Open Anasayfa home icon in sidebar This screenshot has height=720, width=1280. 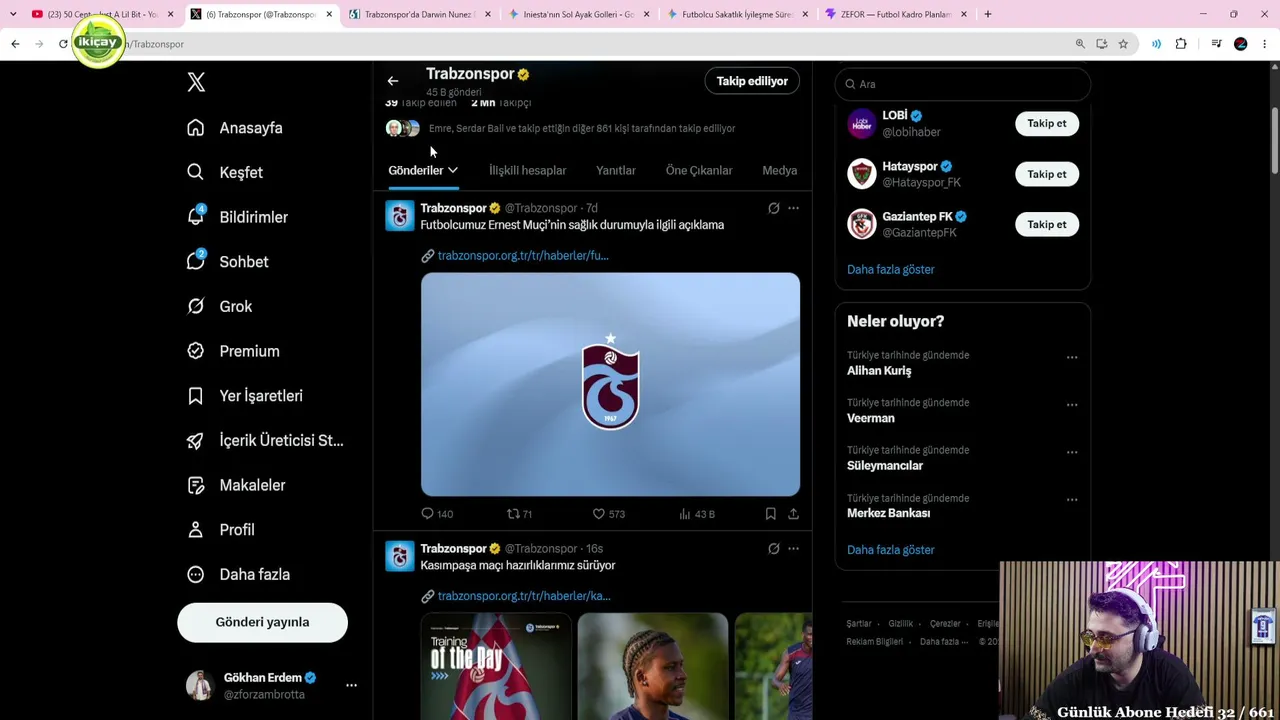coord(196,128)
